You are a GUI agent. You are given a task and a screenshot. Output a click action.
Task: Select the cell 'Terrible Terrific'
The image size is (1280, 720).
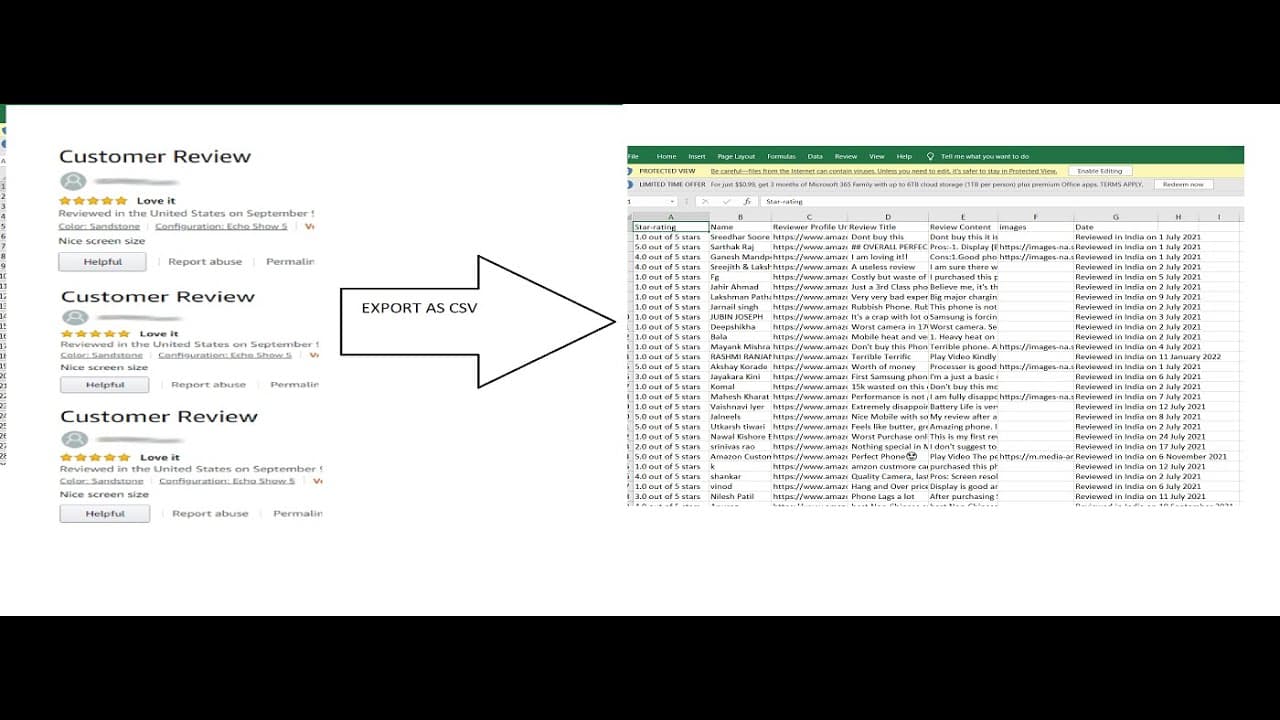pos(888,357)
